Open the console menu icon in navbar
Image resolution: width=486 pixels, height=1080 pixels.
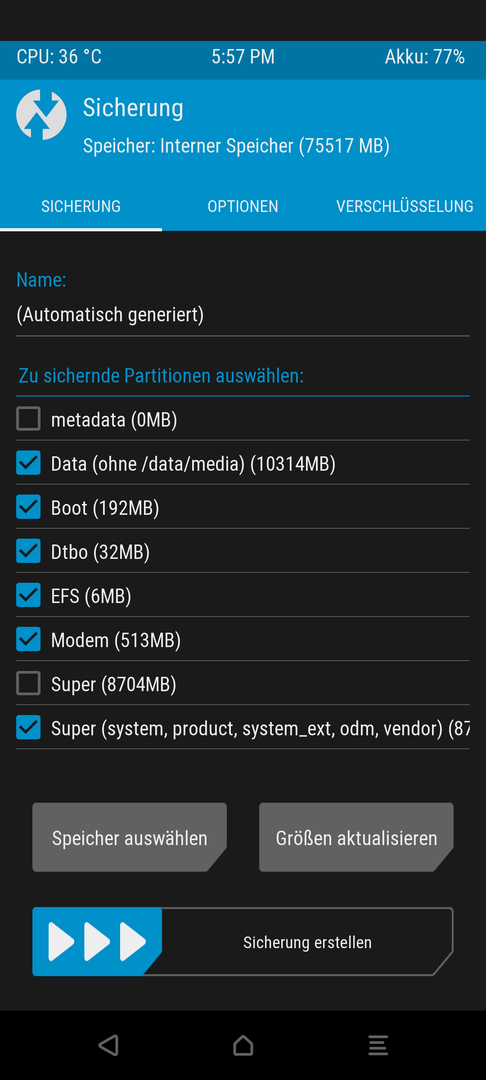tap(378, 1045)
